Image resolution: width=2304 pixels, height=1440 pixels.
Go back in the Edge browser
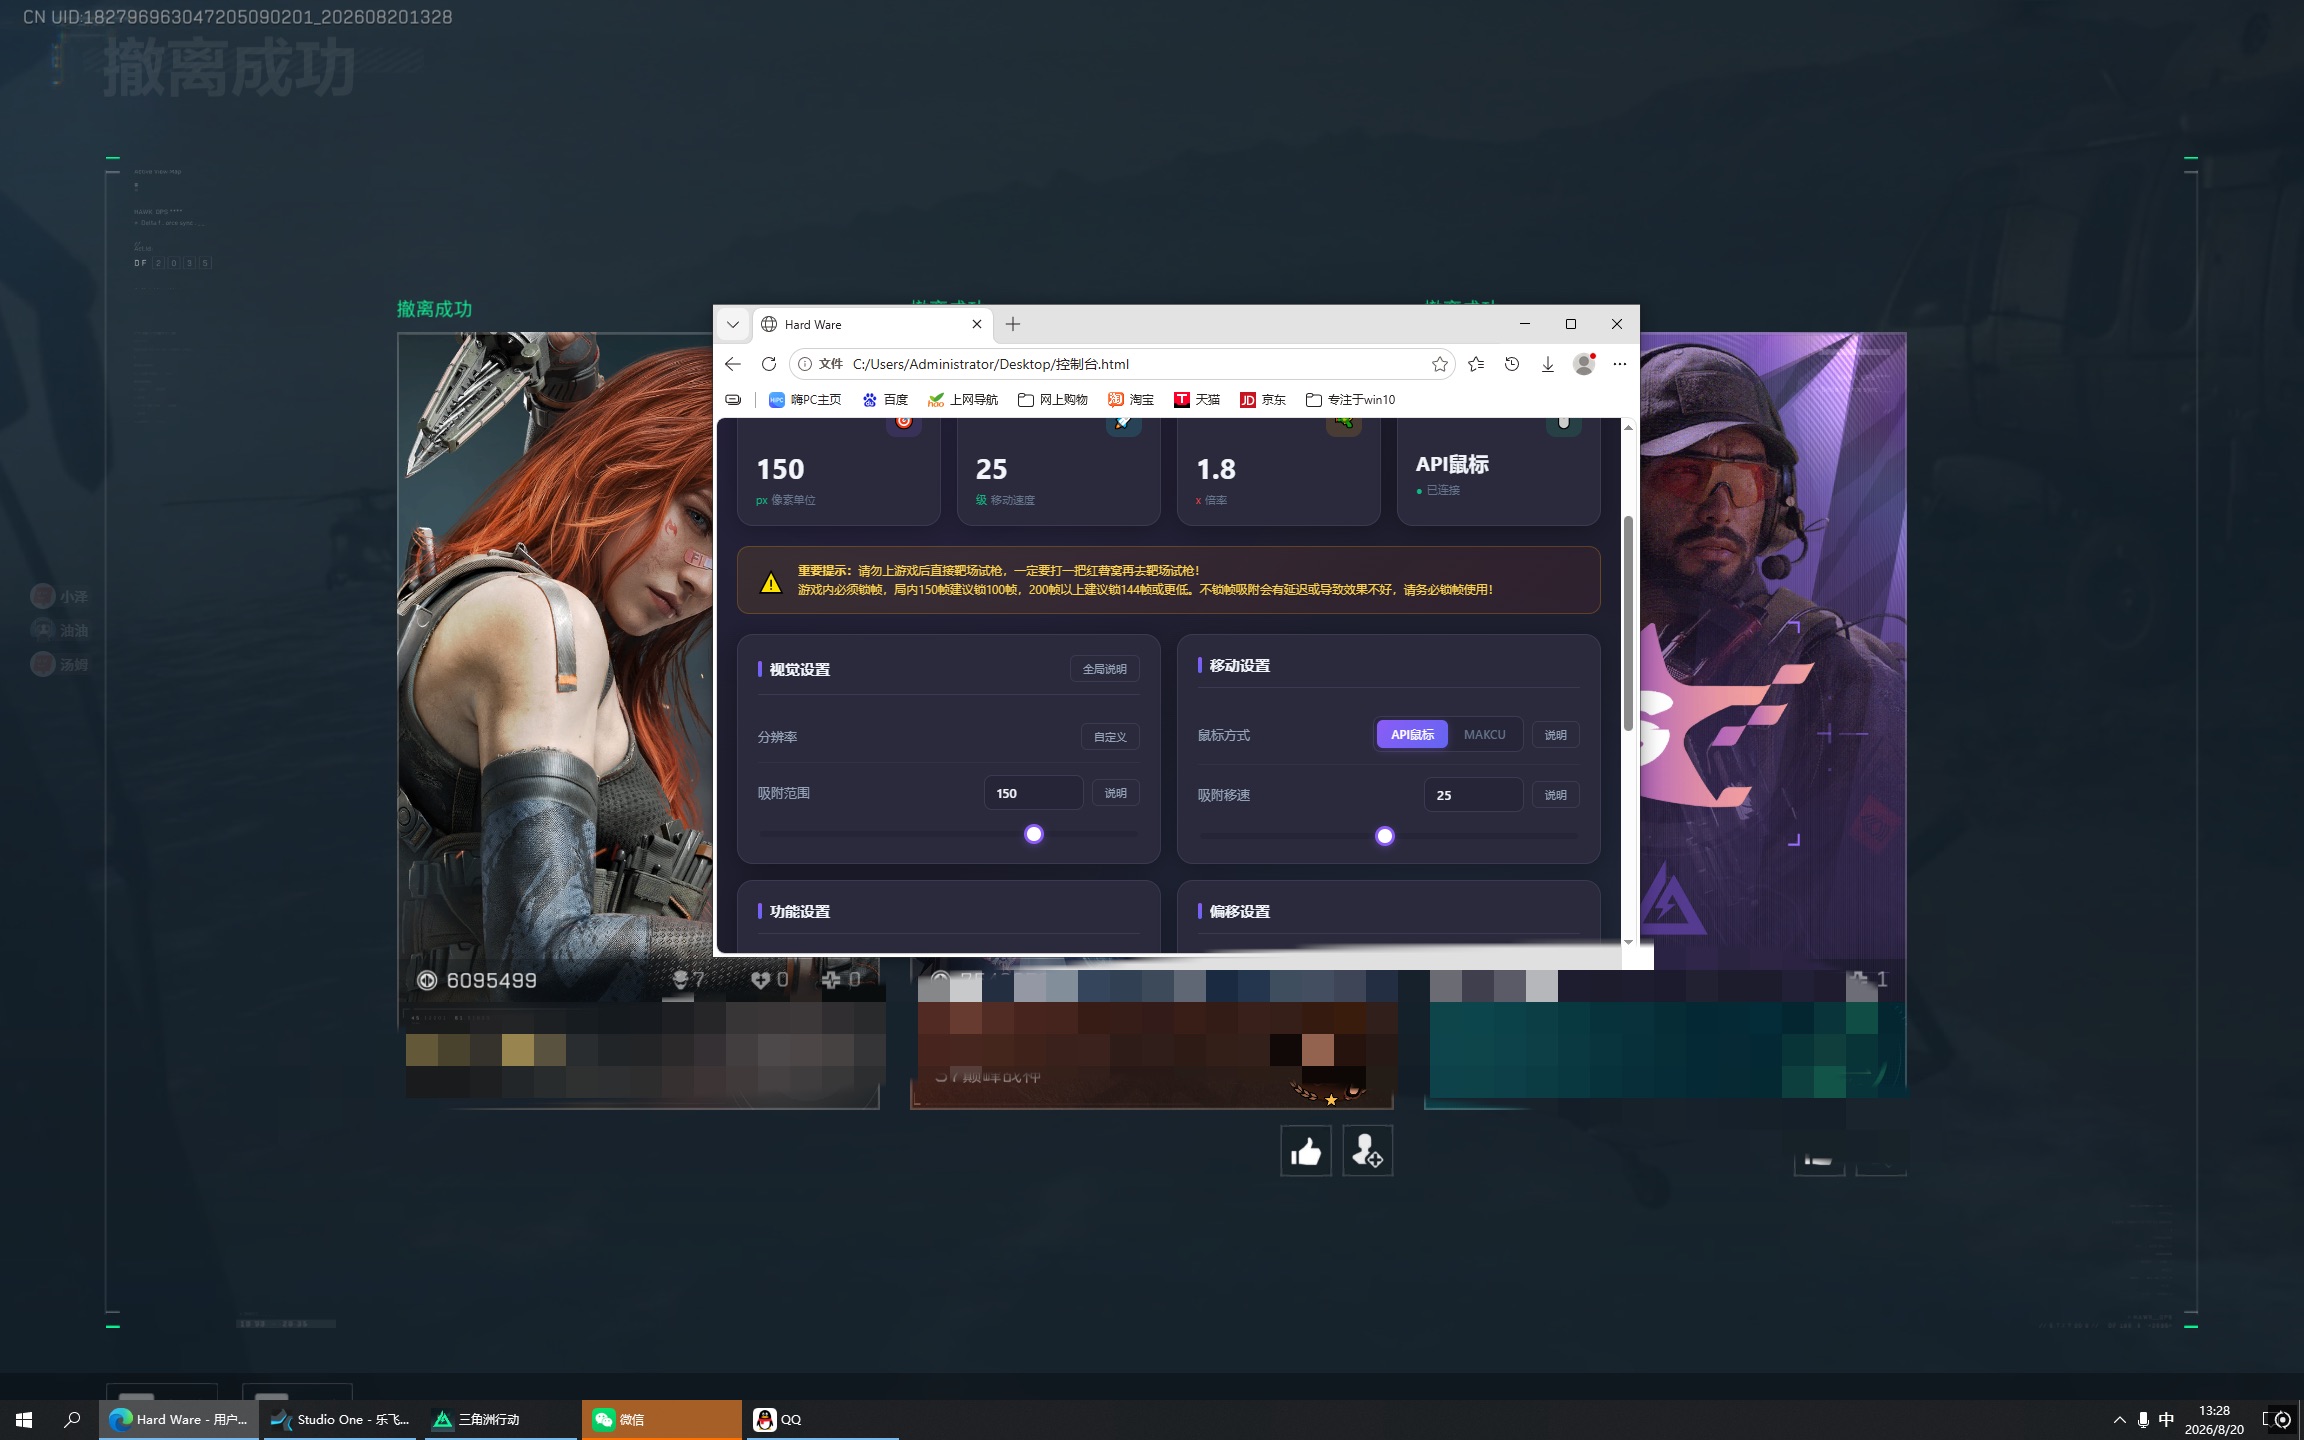[x=733, y=364]
